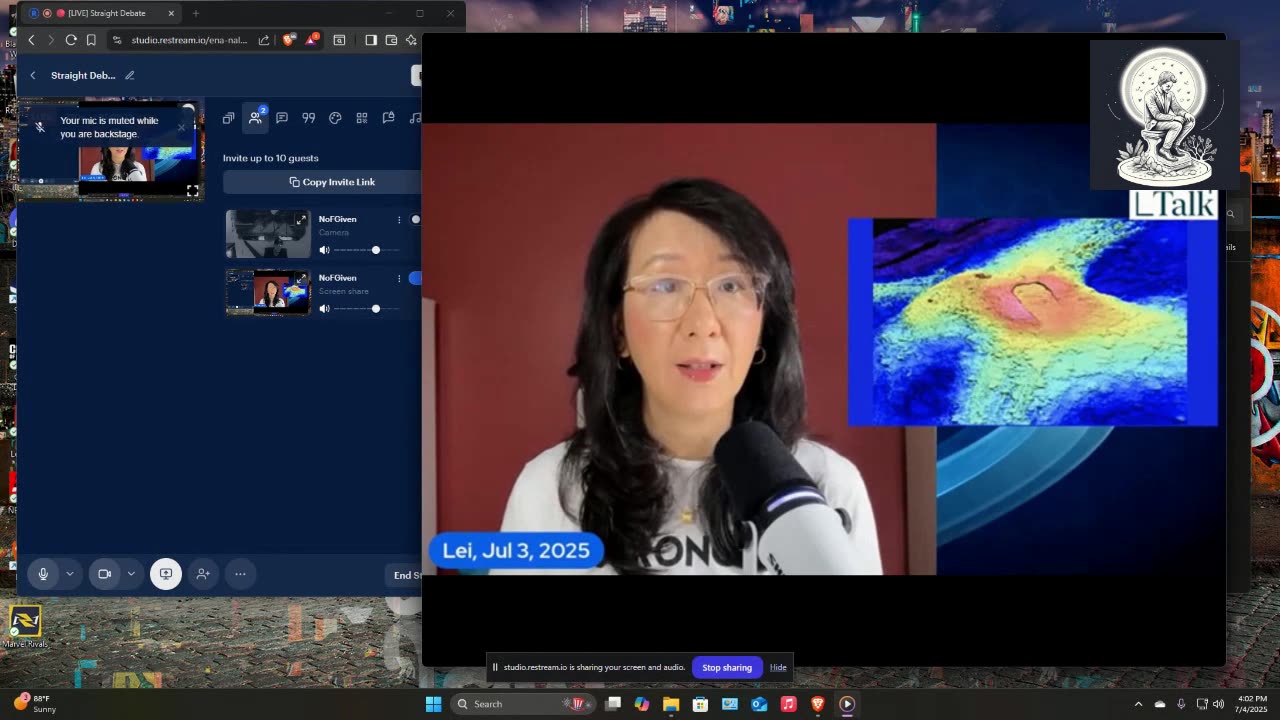Close the [LIVE] Straight Debate tab
This screenshot has height=720, width=1280.
(171, 13)
